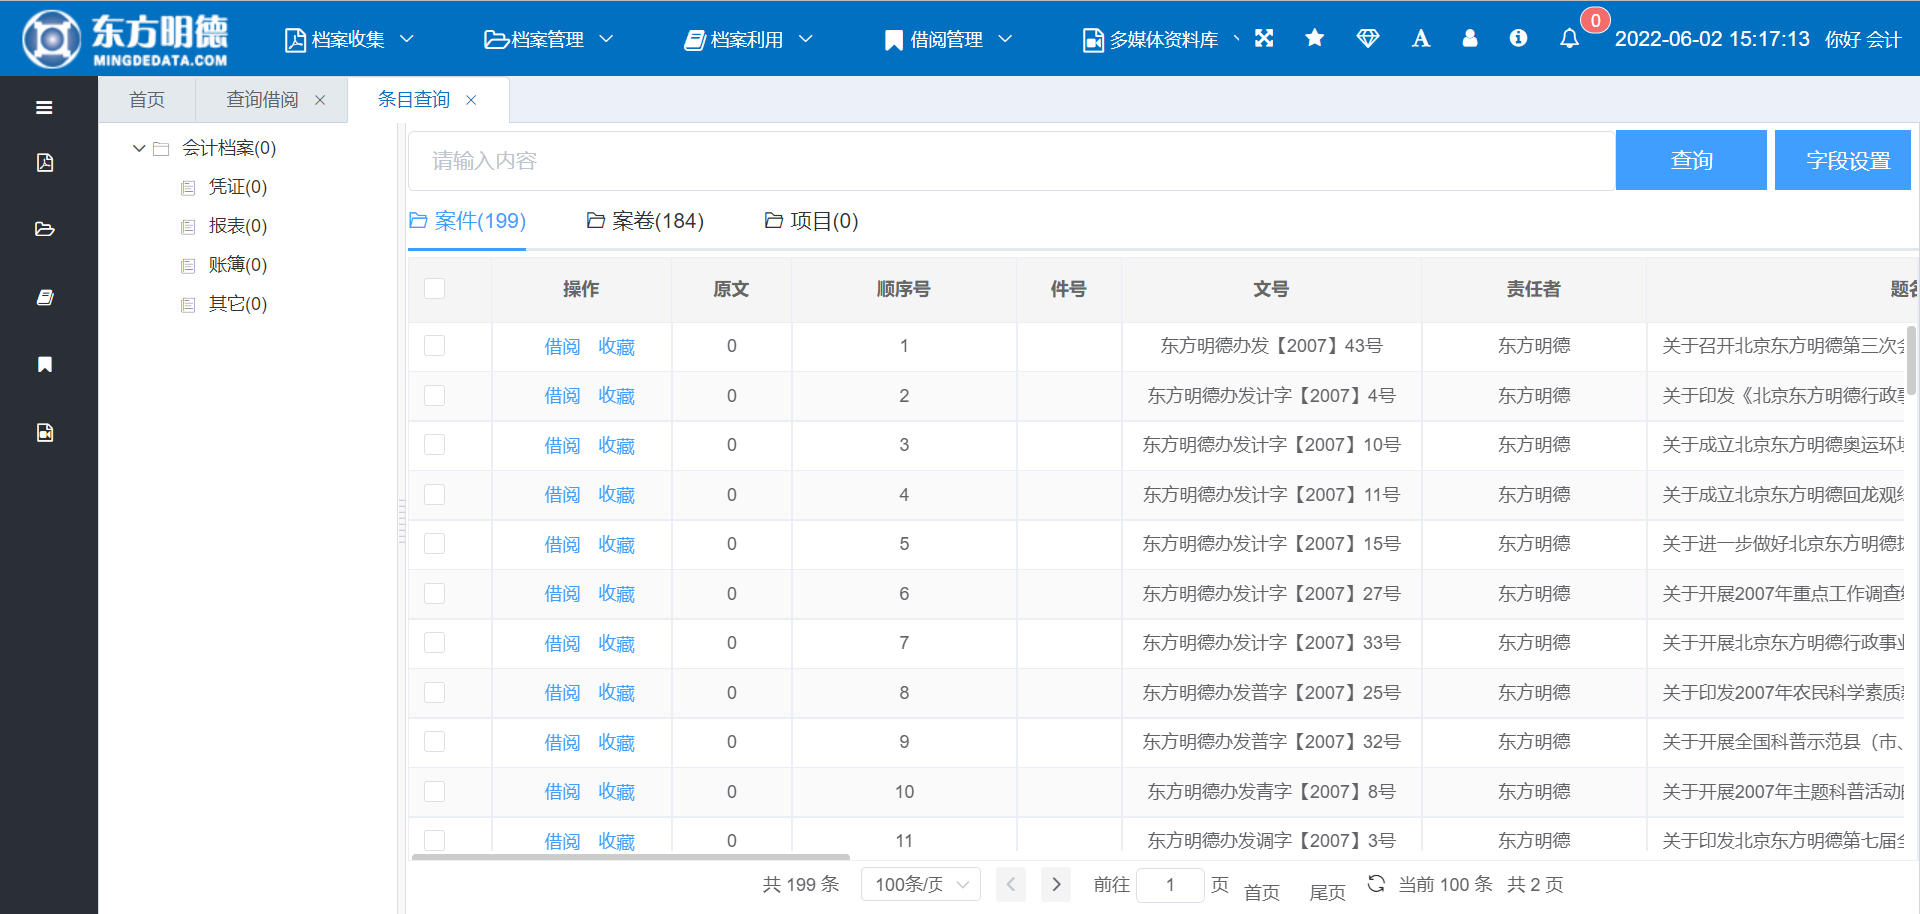Close the 查询借阅 tab
The height and width of the screenshot is (914, 1920).
tap(319, 99)
